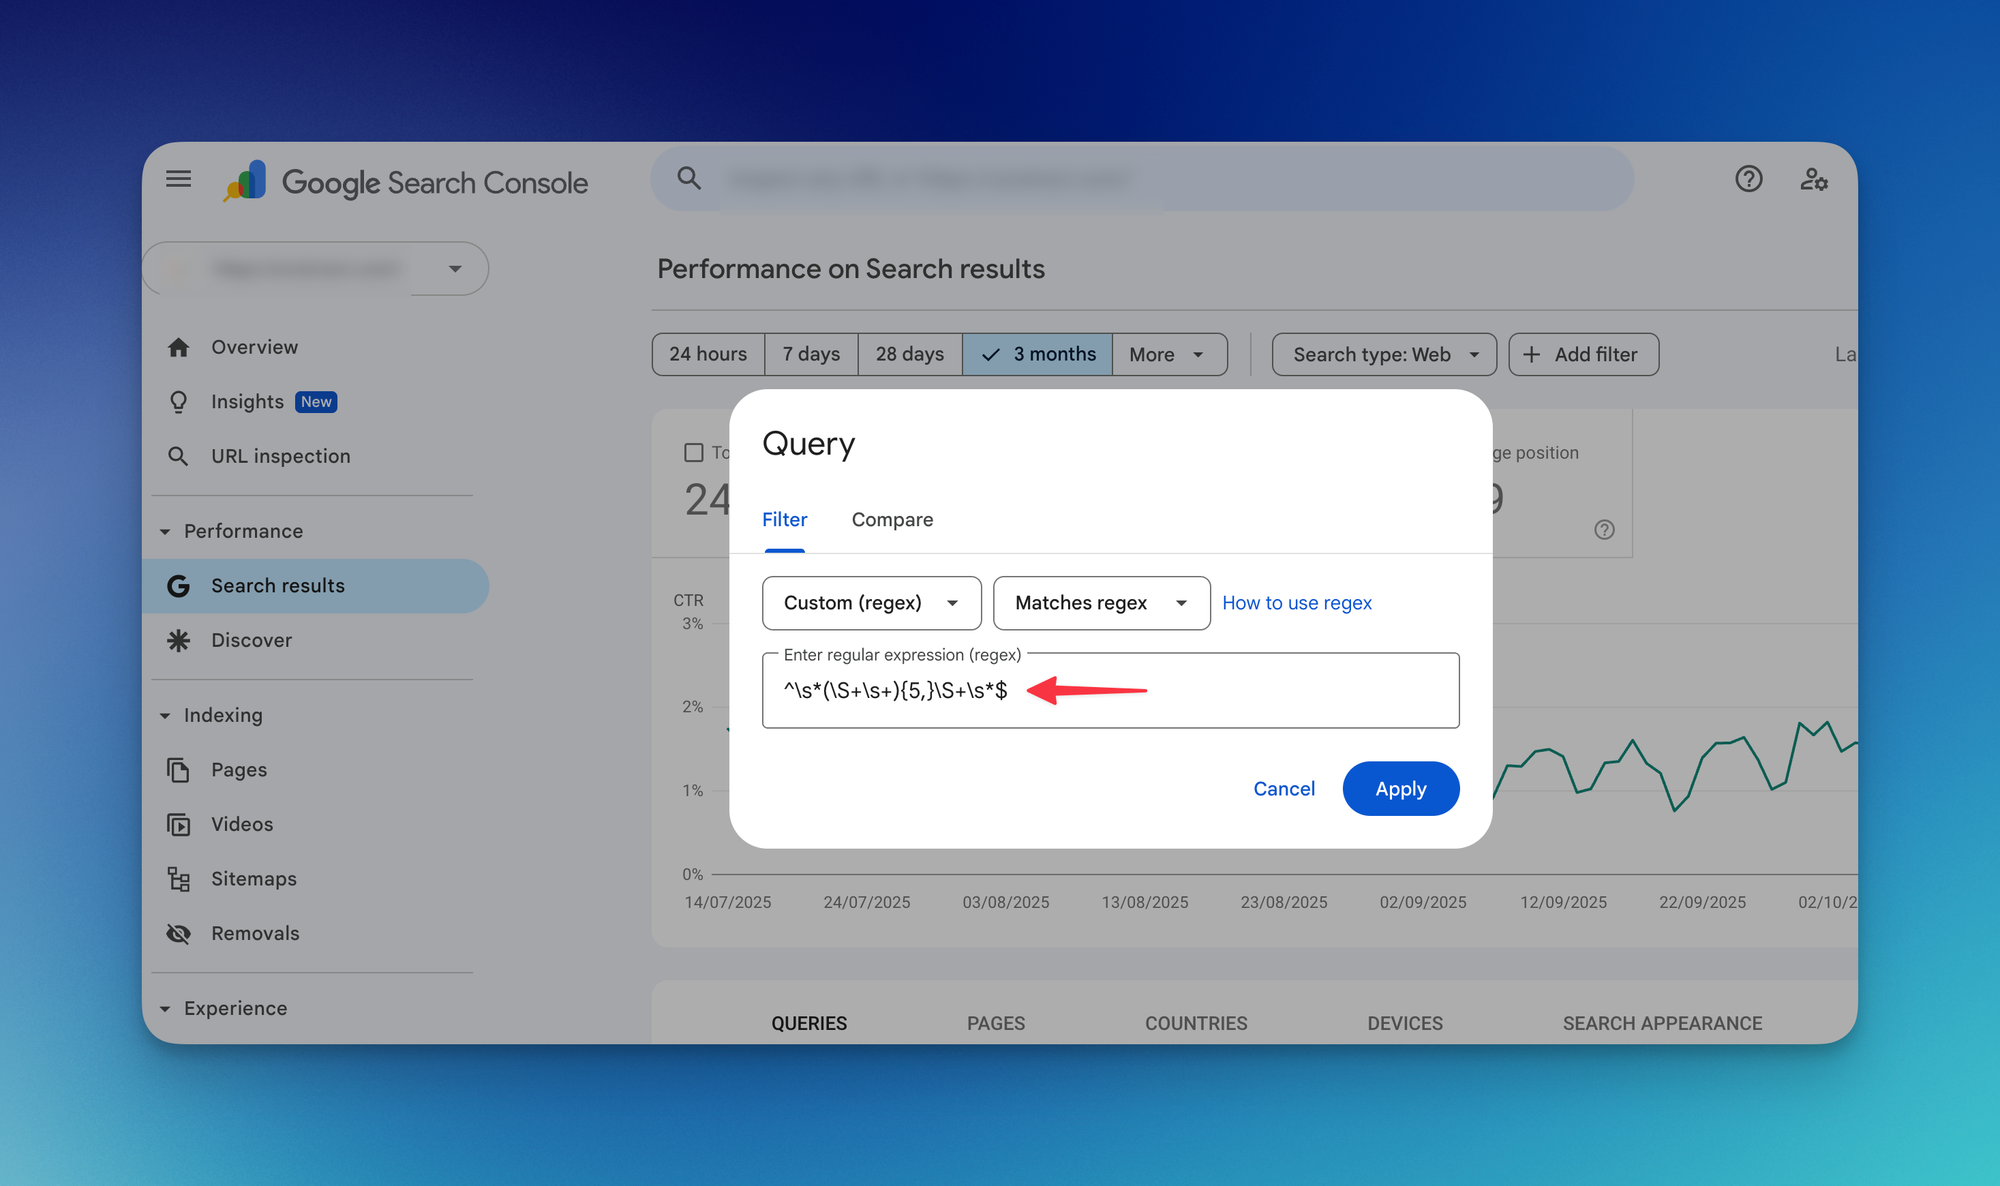Click the Insights lightbulb icon
2000x1186 pixels.
pyautogui.click(x=179, y=402)
